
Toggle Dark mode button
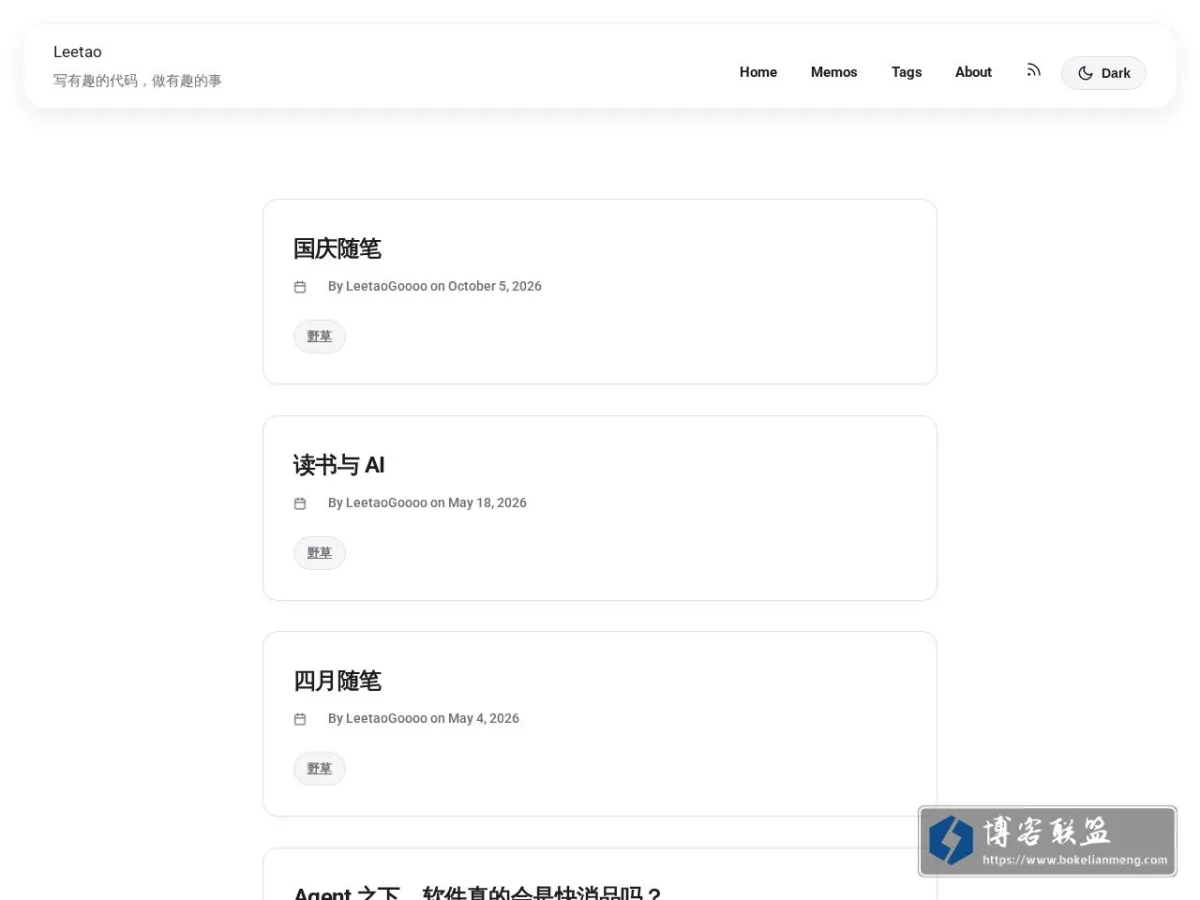click(1103, 73)
